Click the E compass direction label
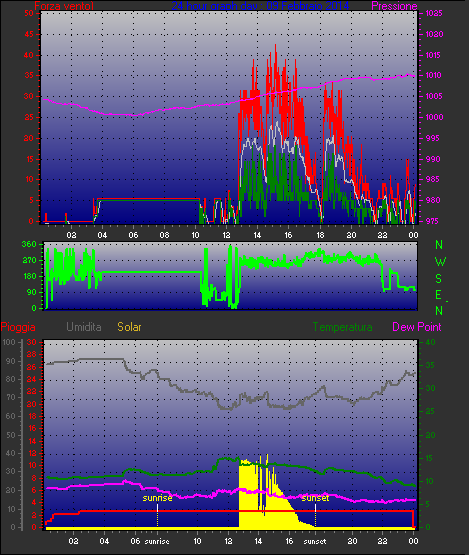Image resolution: width=469 pixels, height=555 pixels. [x=439, y=295]
